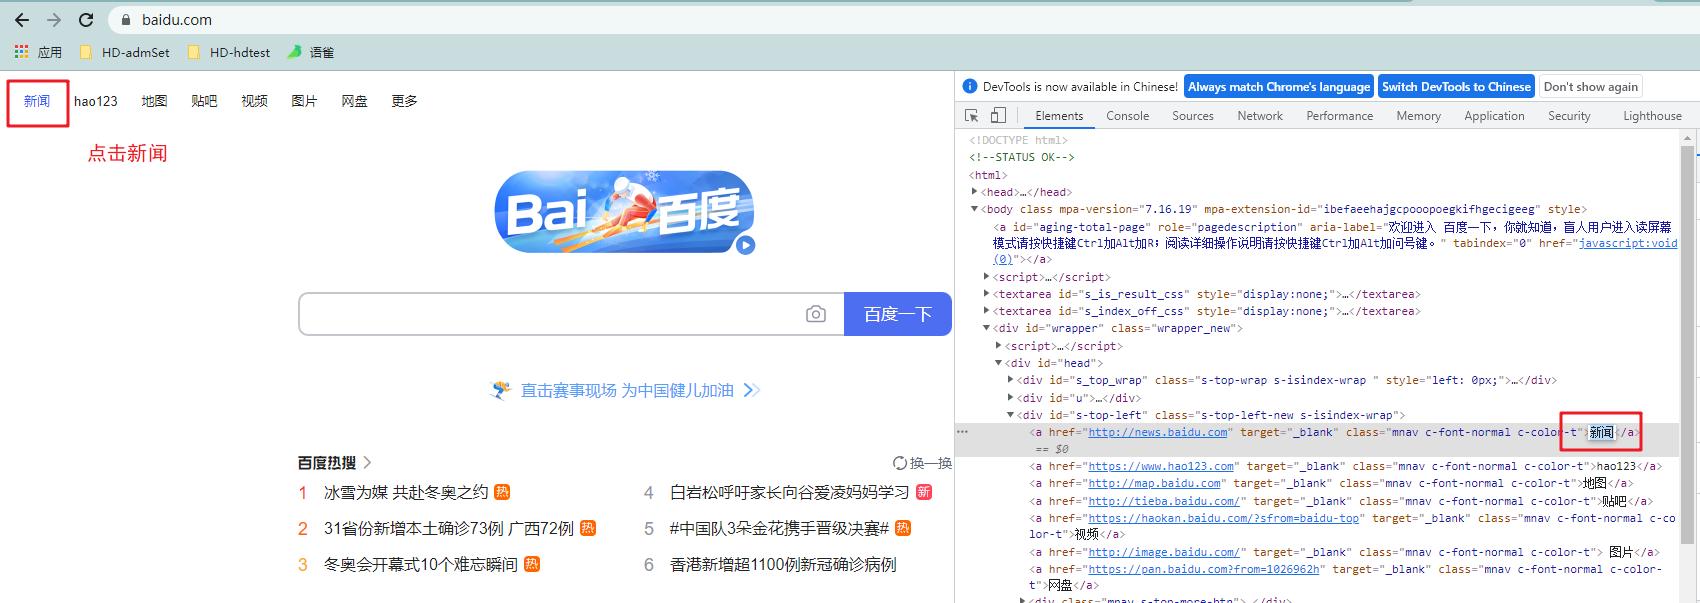Open the 应用 apps bookmark

[38, 52]
